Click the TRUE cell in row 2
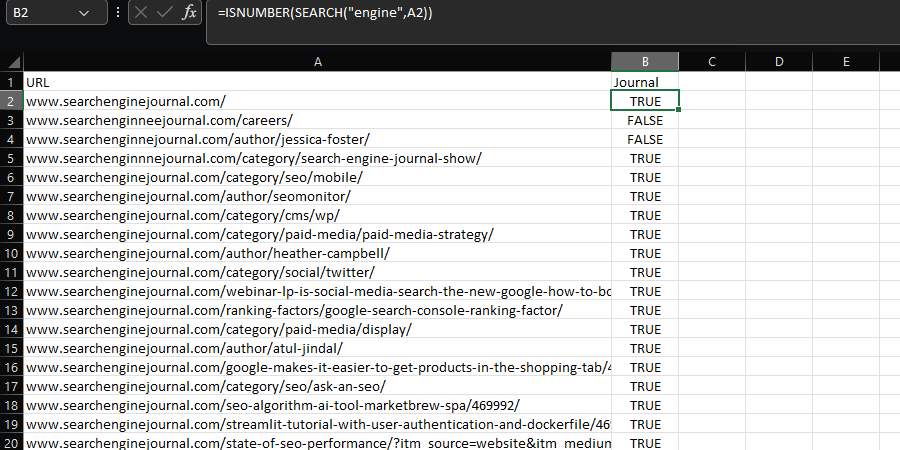The width and height of the screenshot is (900, 450). click(645, 101)
